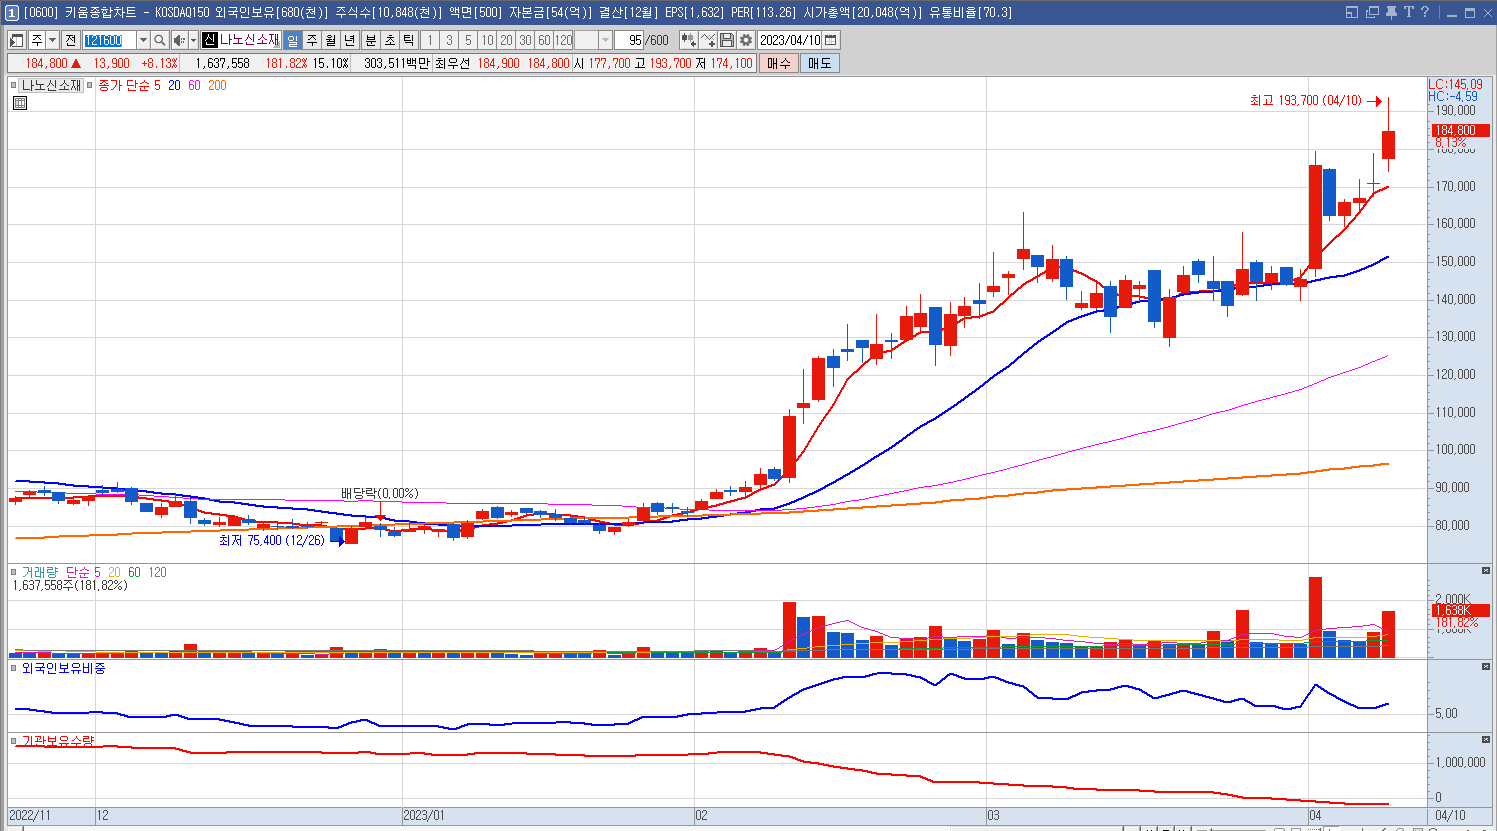This screenshot has width=1497, height=831.
Task: Click the magenta 60 moving average legend
Action: point(194,86)
